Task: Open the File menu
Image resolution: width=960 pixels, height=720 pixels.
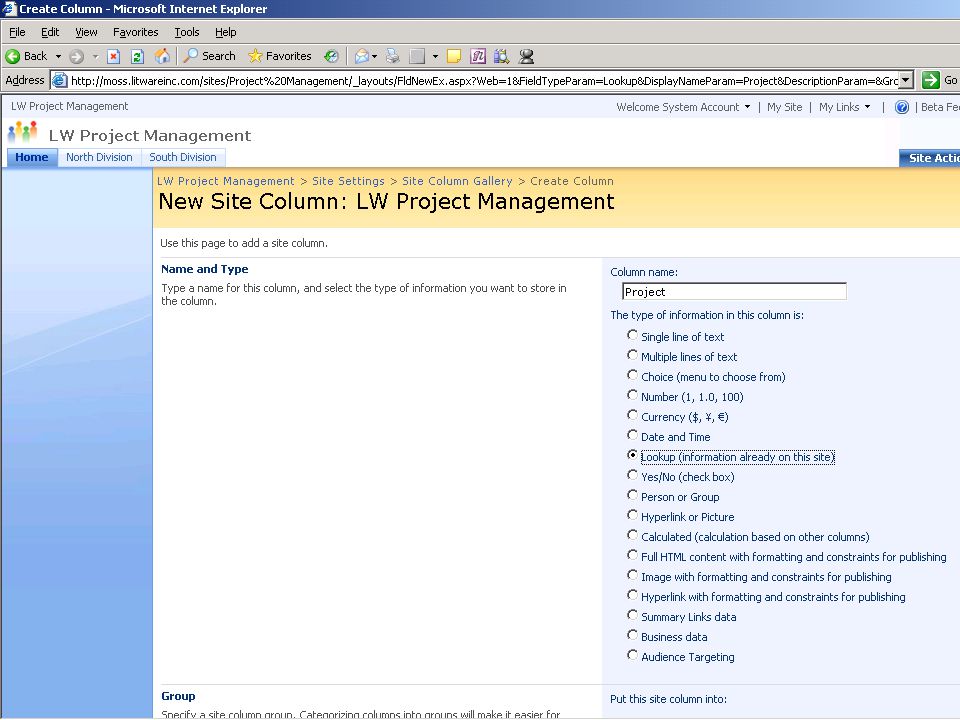Action: click(17, 32)
